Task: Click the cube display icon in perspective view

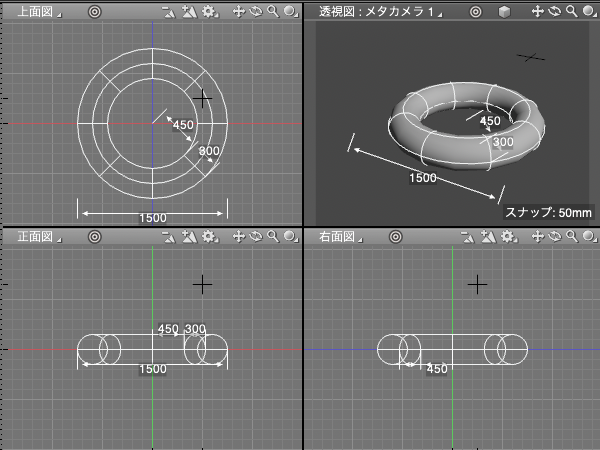Action: [x=505, y=11]
